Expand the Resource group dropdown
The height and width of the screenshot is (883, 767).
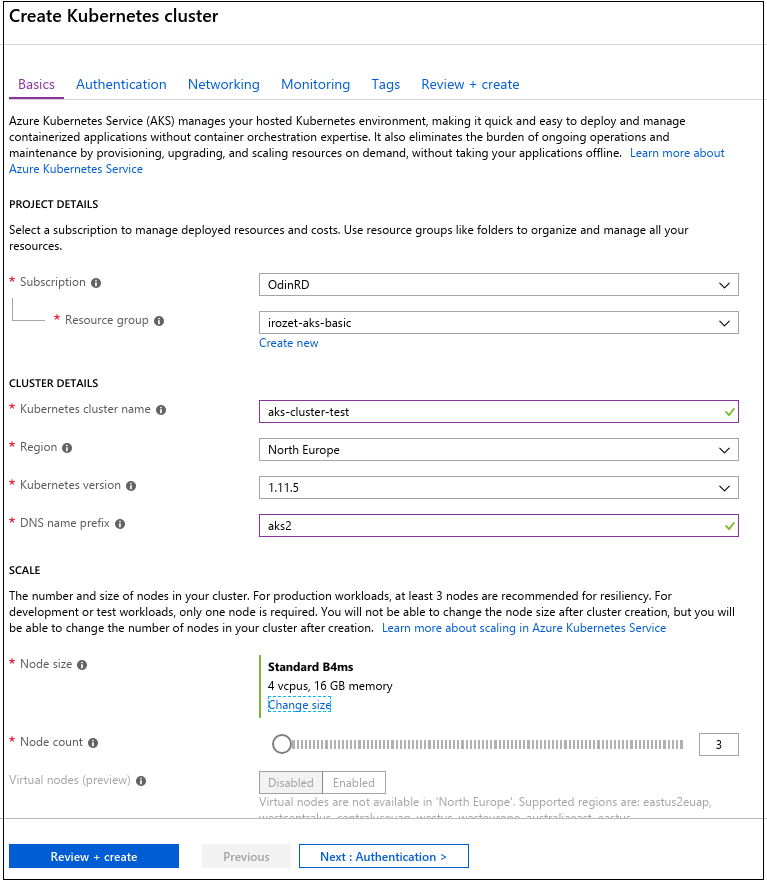coord(498,323)
